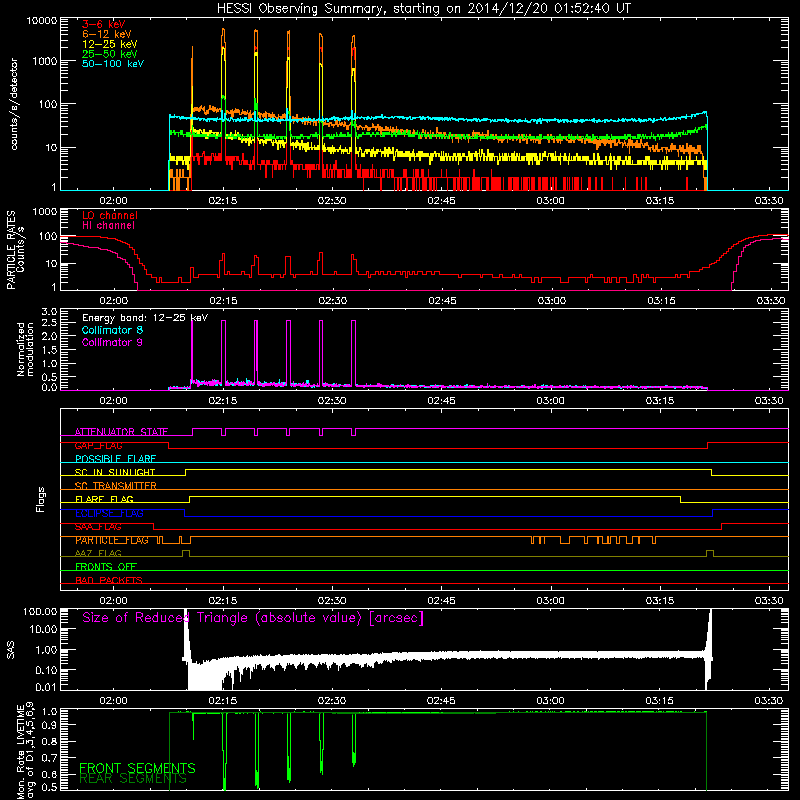Viewport: 800px width, 800px height.
Task: Click the HESSI Observing Summary plot title
Action: (x=424, y=8)
